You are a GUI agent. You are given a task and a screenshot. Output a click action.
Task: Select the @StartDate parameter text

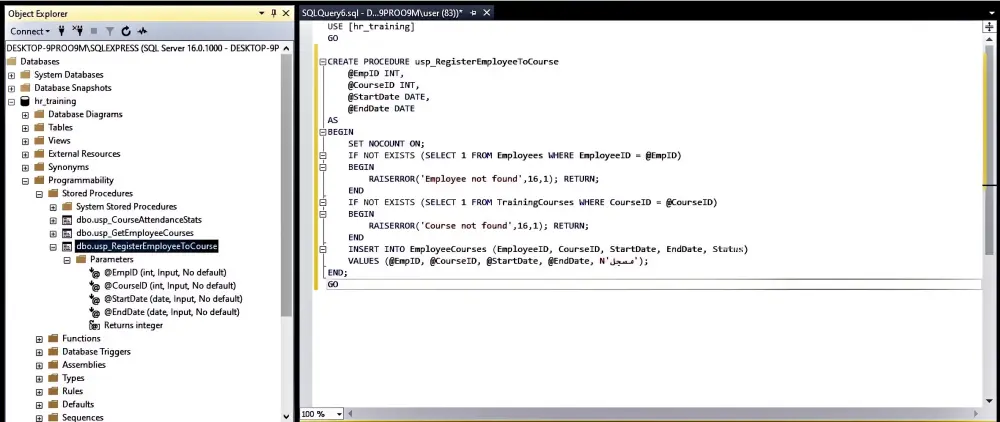pyautogui.click(x=173, y=299)
